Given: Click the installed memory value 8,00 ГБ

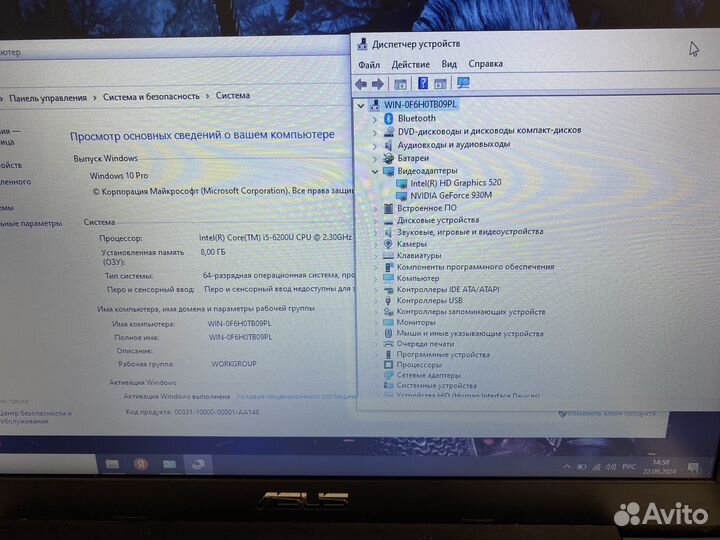Looking at the screenshot, I should point(213,252).
